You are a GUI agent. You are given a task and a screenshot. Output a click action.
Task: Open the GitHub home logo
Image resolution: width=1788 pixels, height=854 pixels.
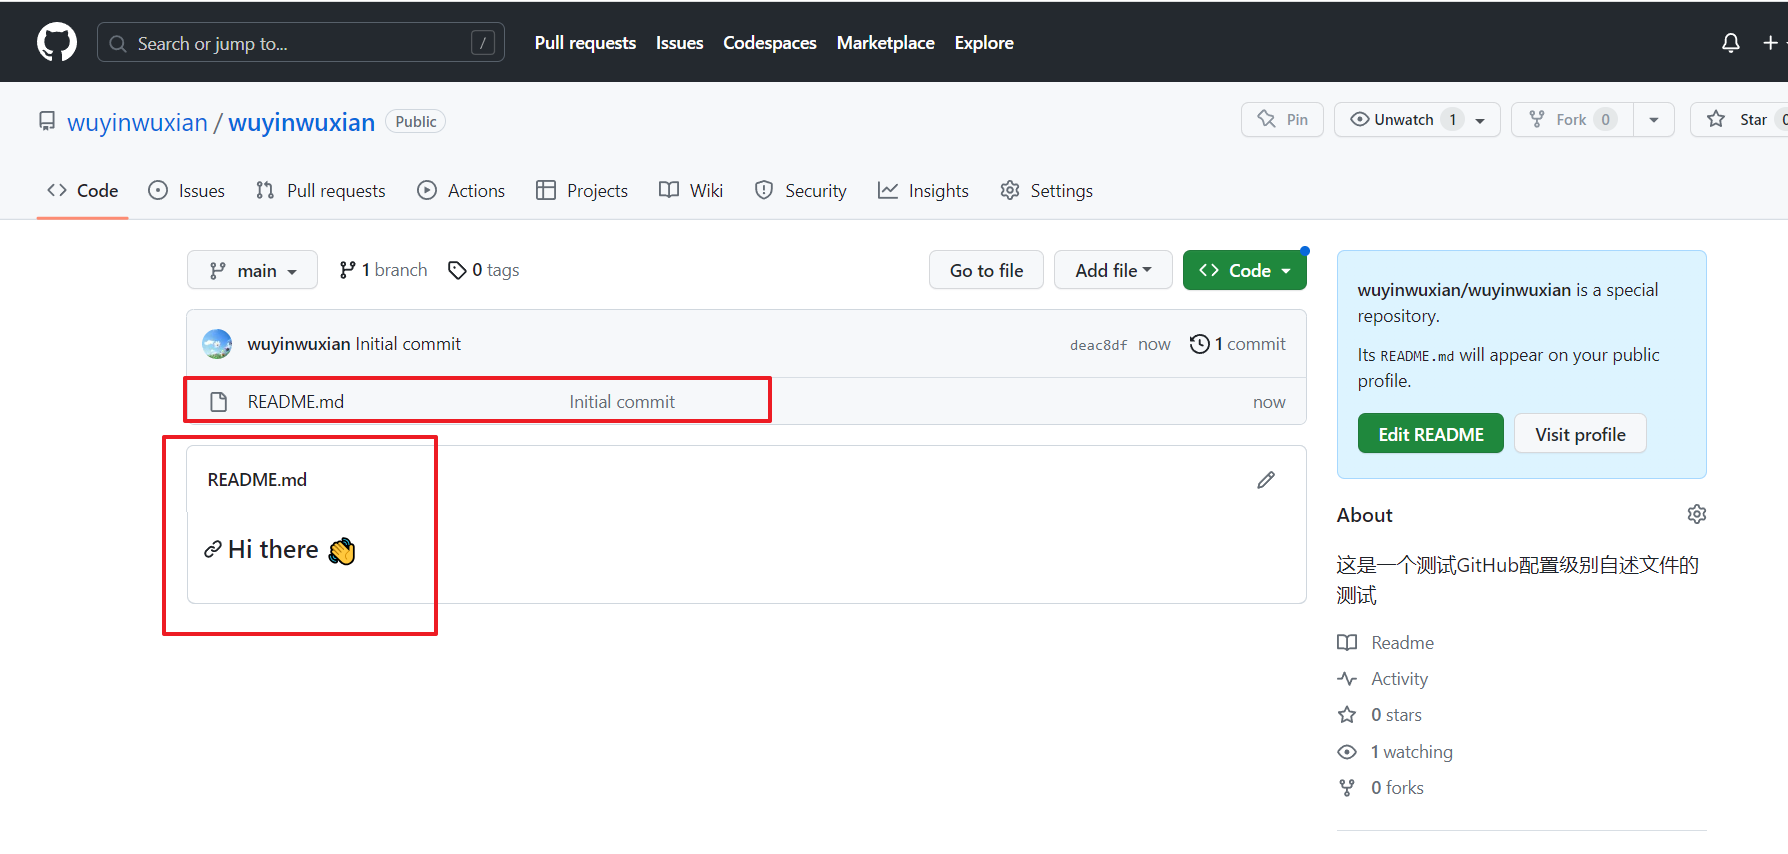pos(57,42)
